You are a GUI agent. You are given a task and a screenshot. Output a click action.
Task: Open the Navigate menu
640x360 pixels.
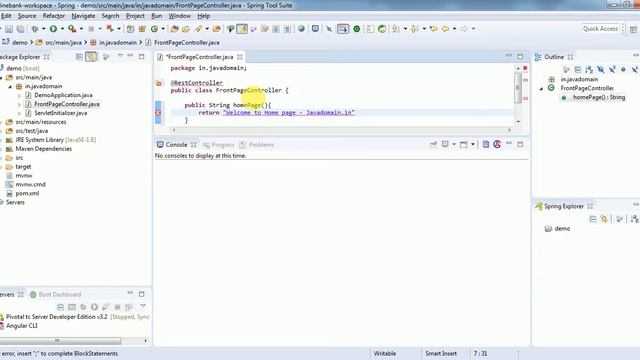click(83, 16)
